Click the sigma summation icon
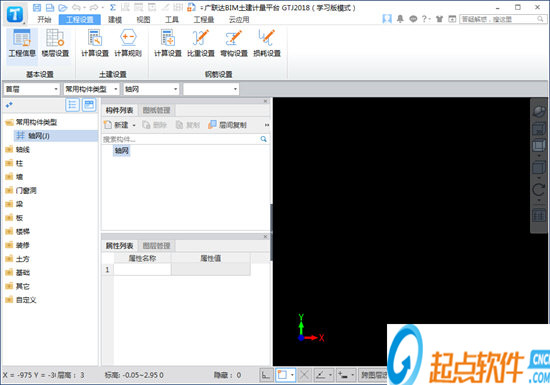The image size is (550, 385). click(x=113, y=7)
